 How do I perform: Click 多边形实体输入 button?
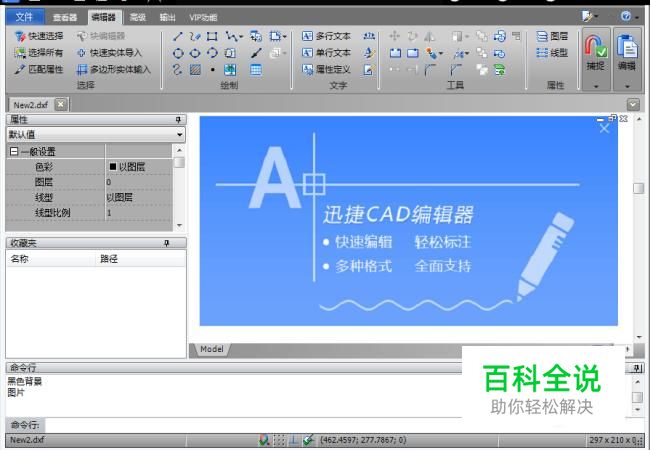[x=114, y=69]
